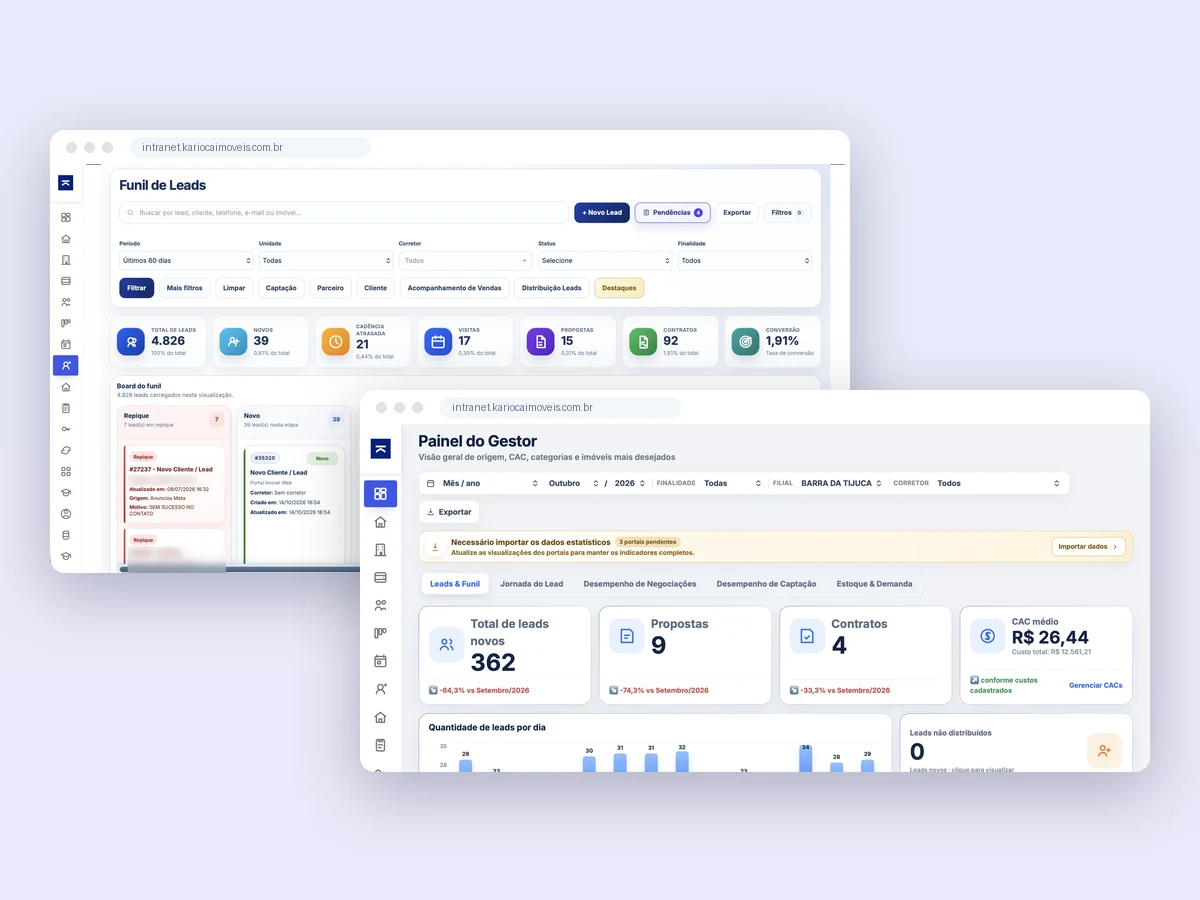Clear filters with the Limpar button
Viewport: 1200px width, 900px height.
[x=234, y=288]
